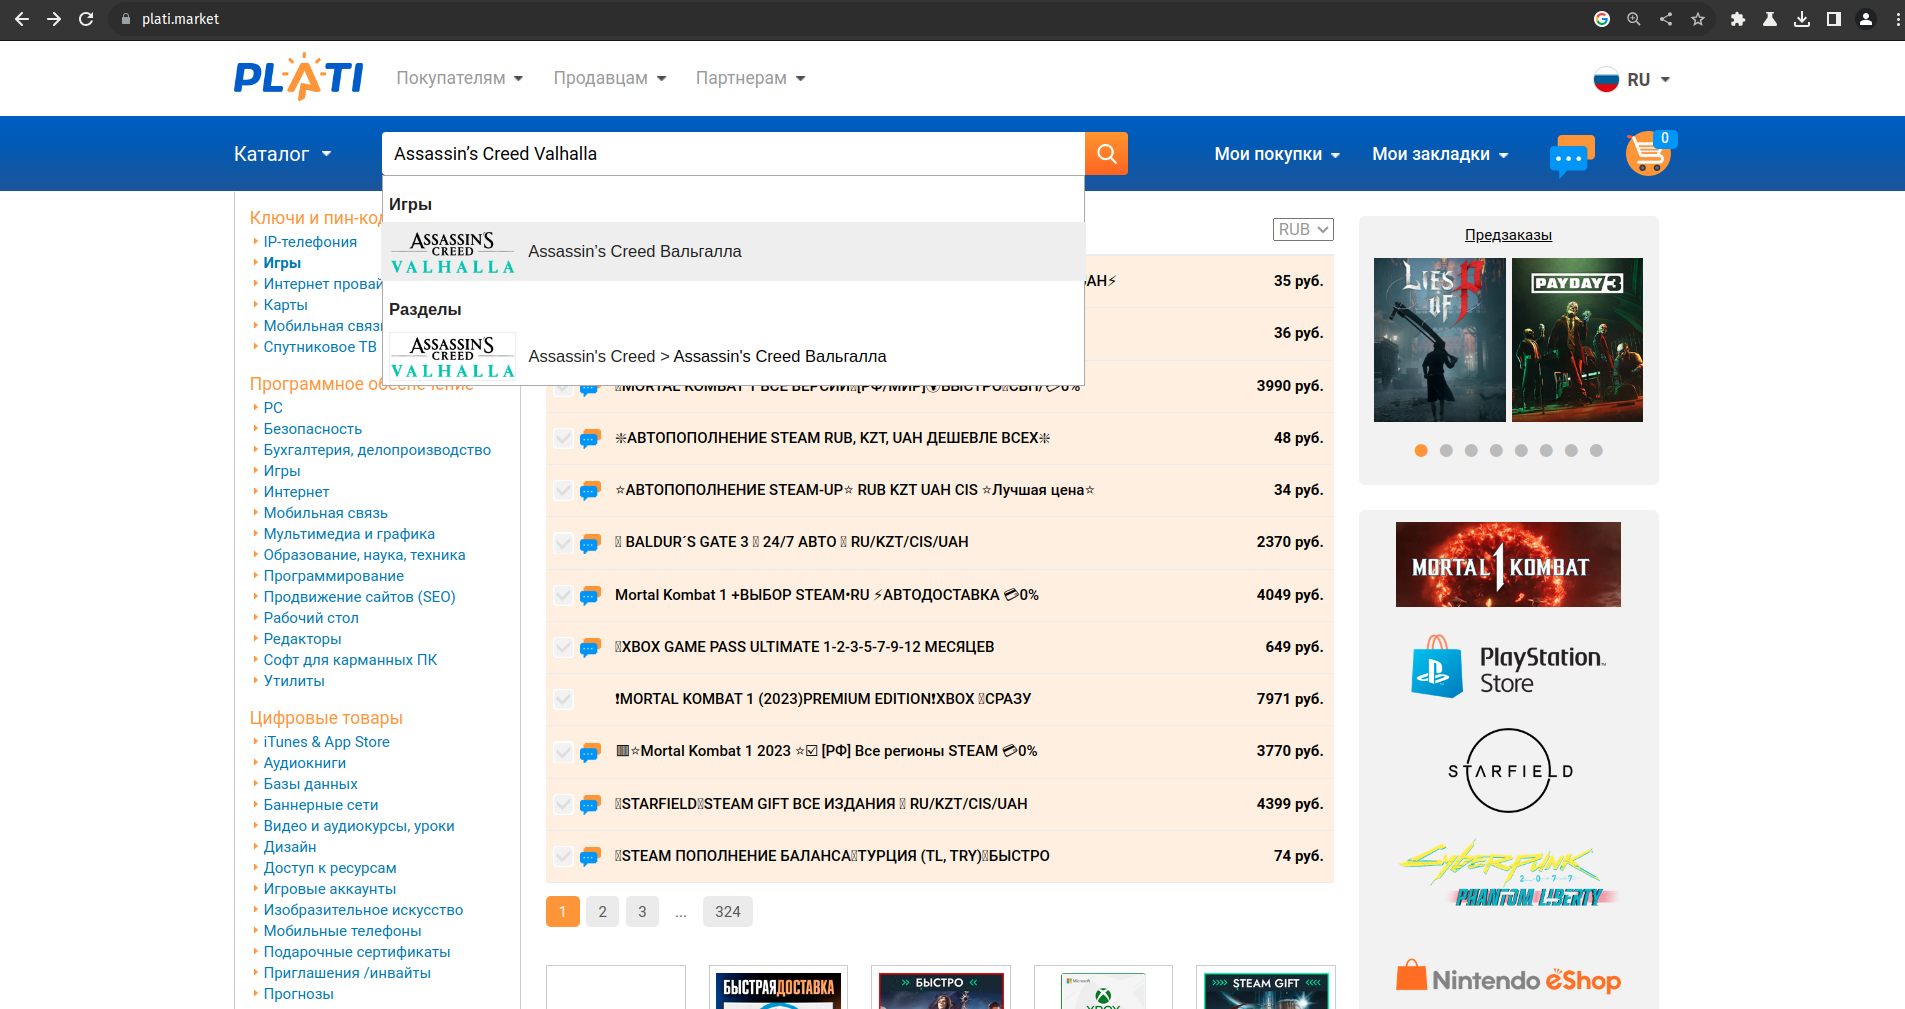The image size is (1905, 1009).
Task: Select Assassin's Creed > Вальгалла section suggestion
Action: pos(734,356)
